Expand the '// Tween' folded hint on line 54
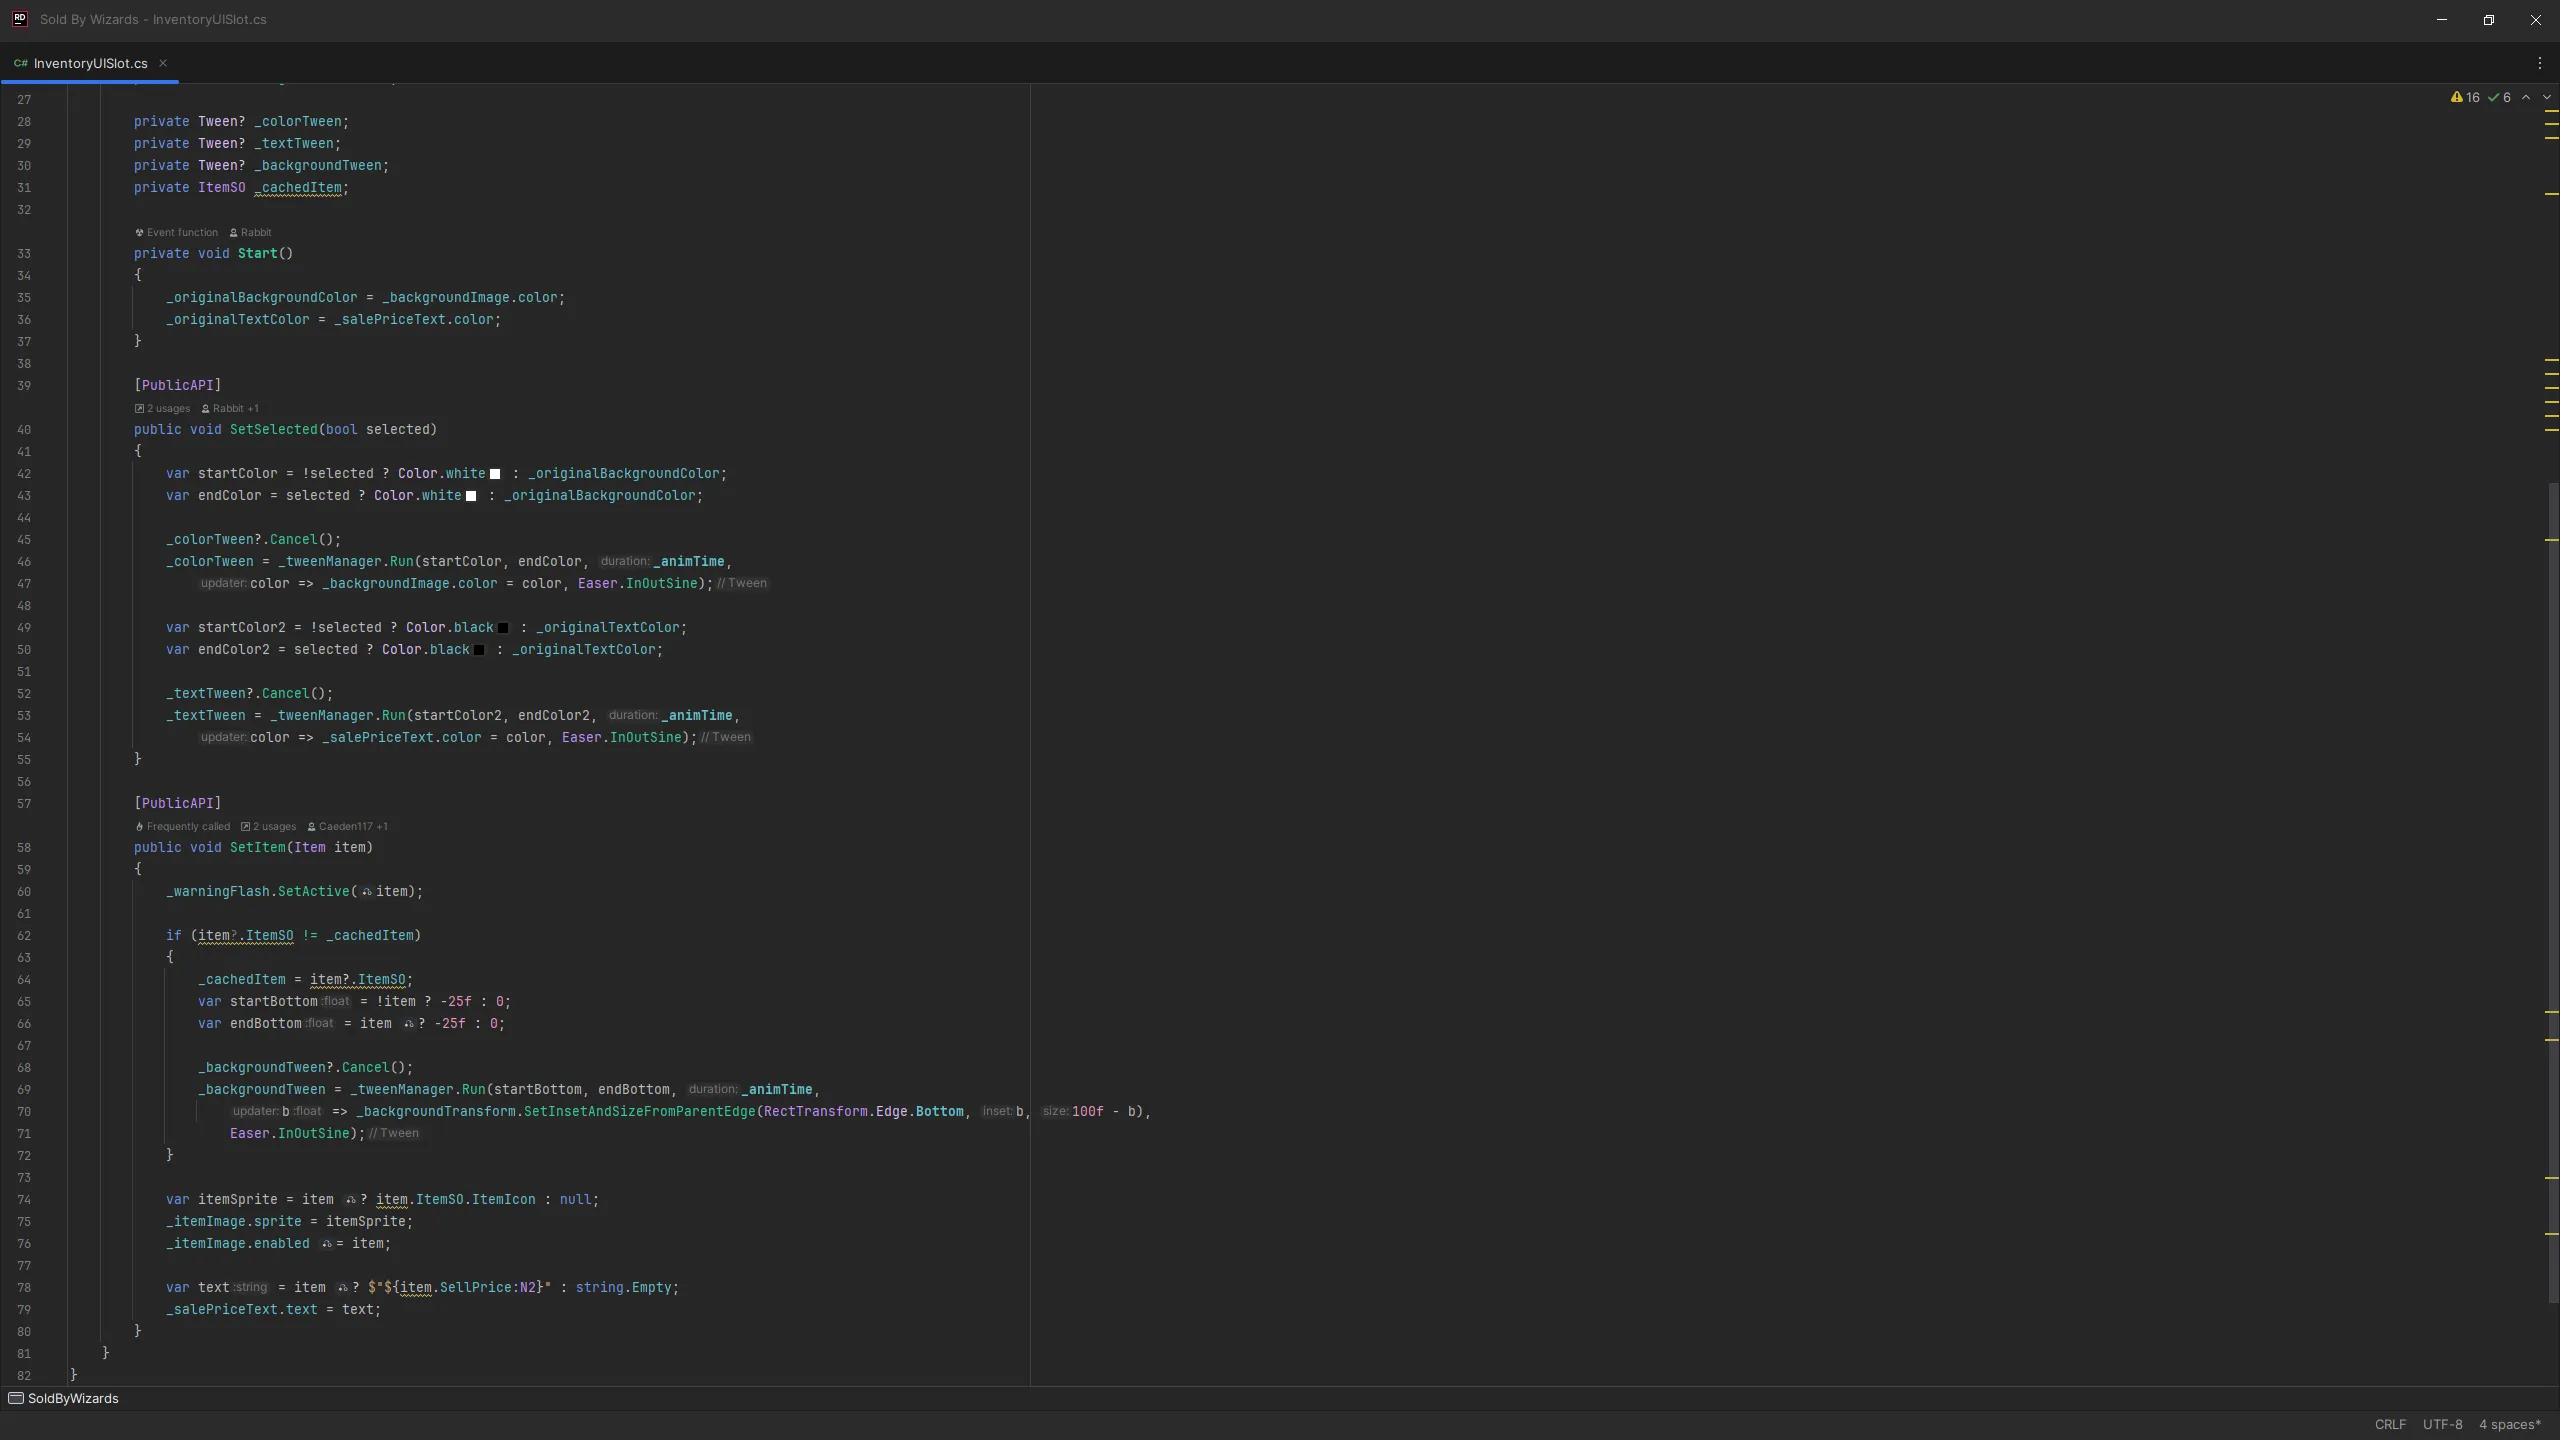This screenshot has width=2560, height=1440. tap(726, 737)
